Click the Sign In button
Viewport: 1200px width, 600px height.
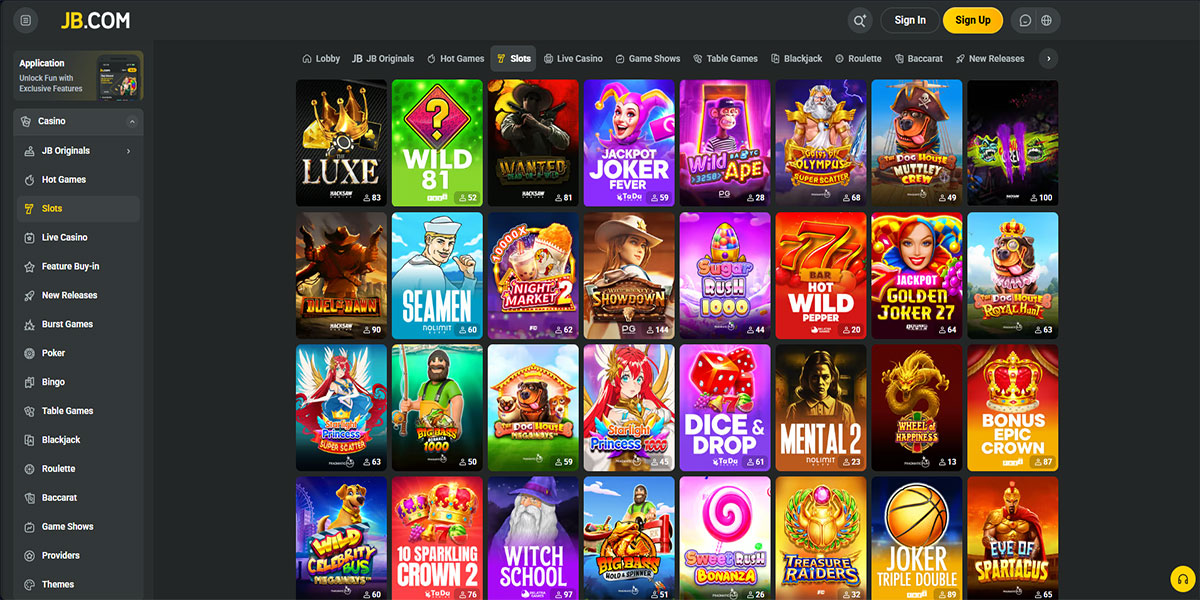click(x=910, y=20)
